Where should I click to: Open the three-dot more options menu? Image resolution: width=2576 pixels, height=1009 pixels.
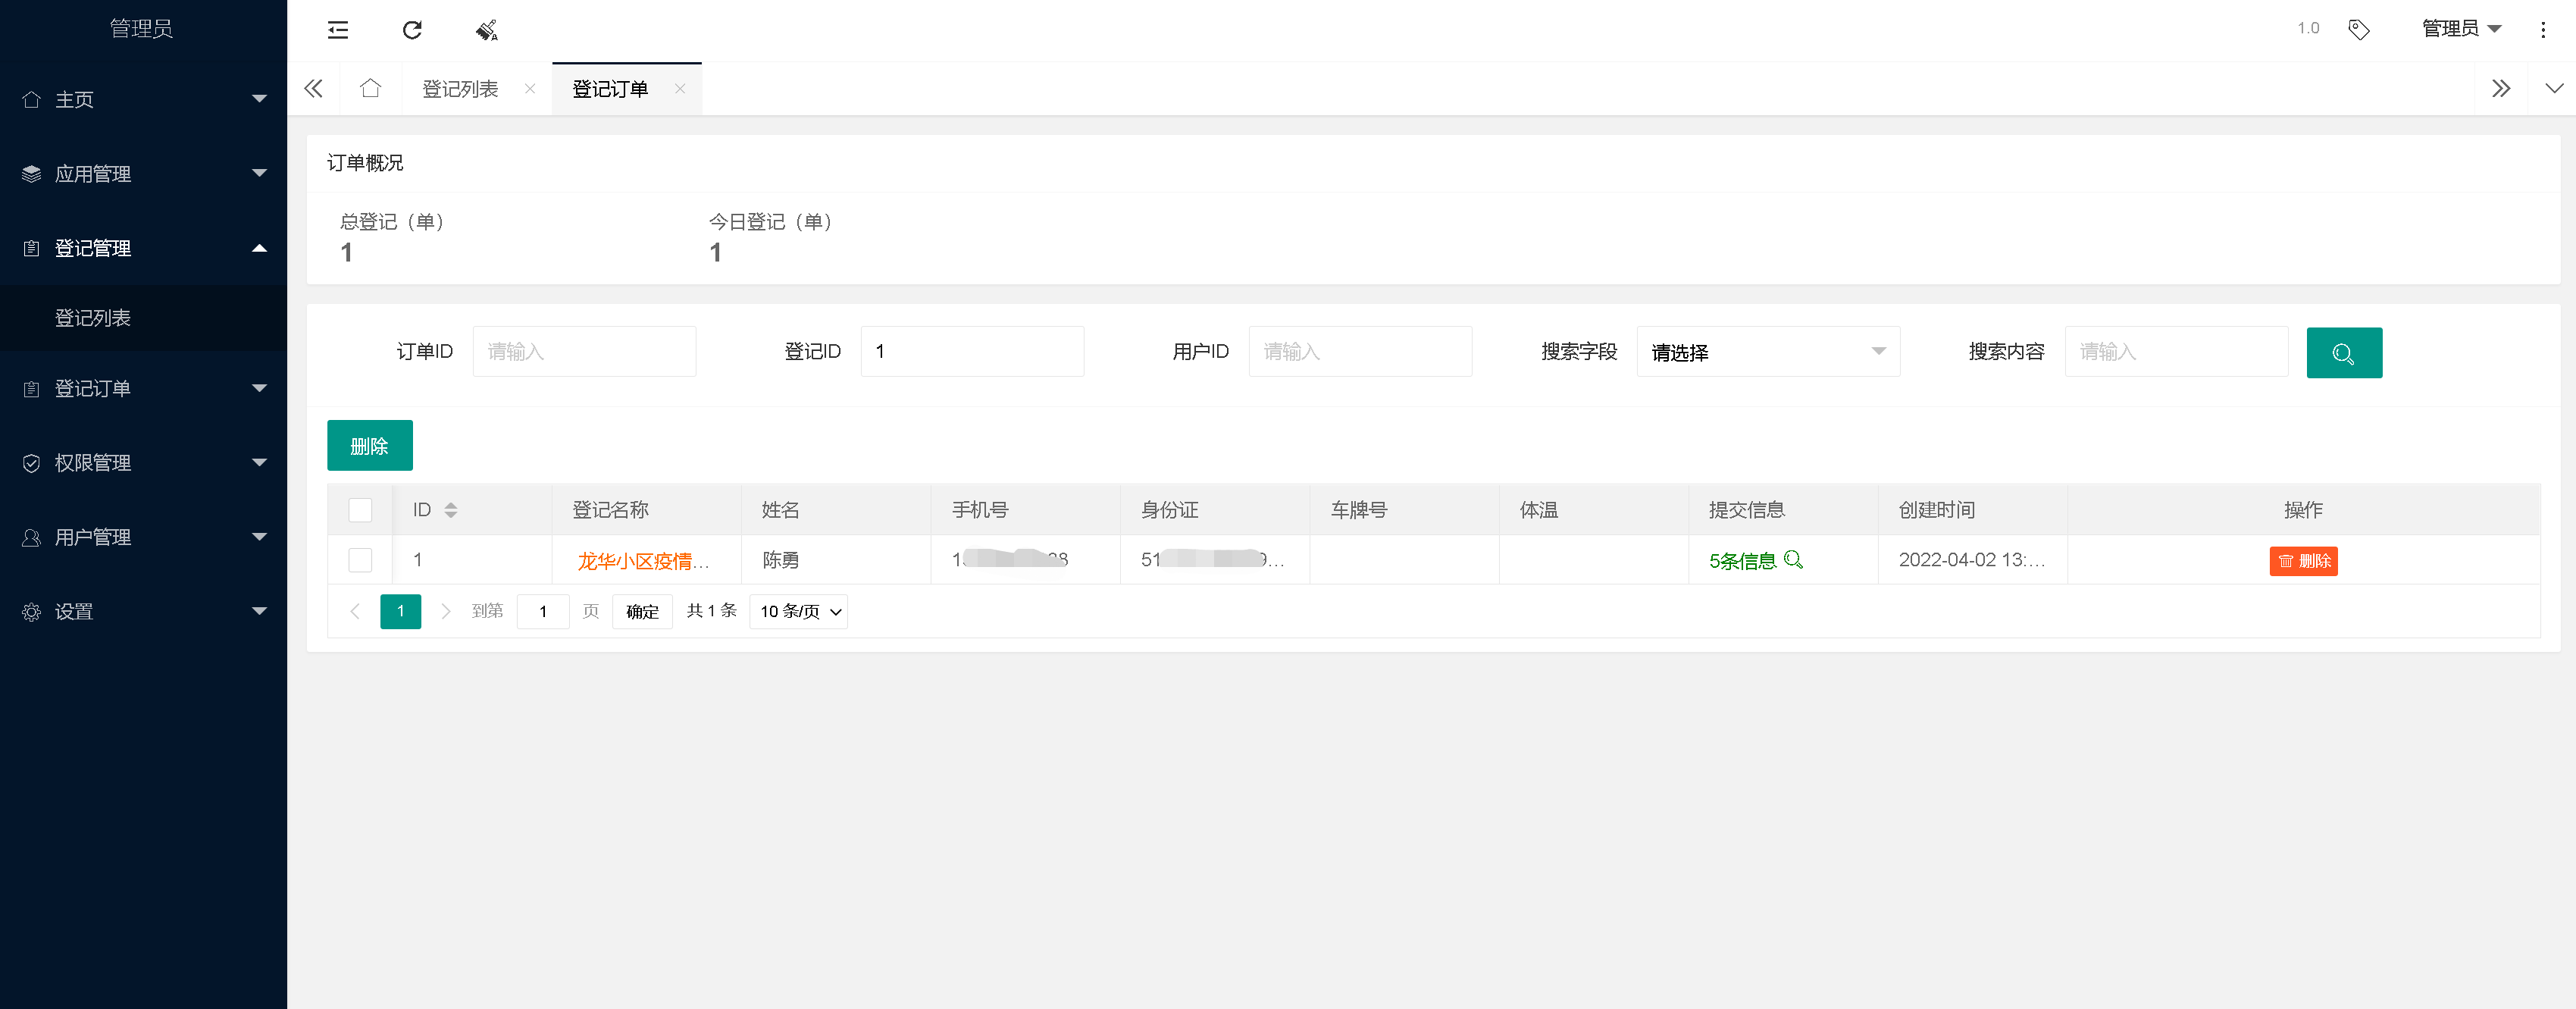point(2543,29)
